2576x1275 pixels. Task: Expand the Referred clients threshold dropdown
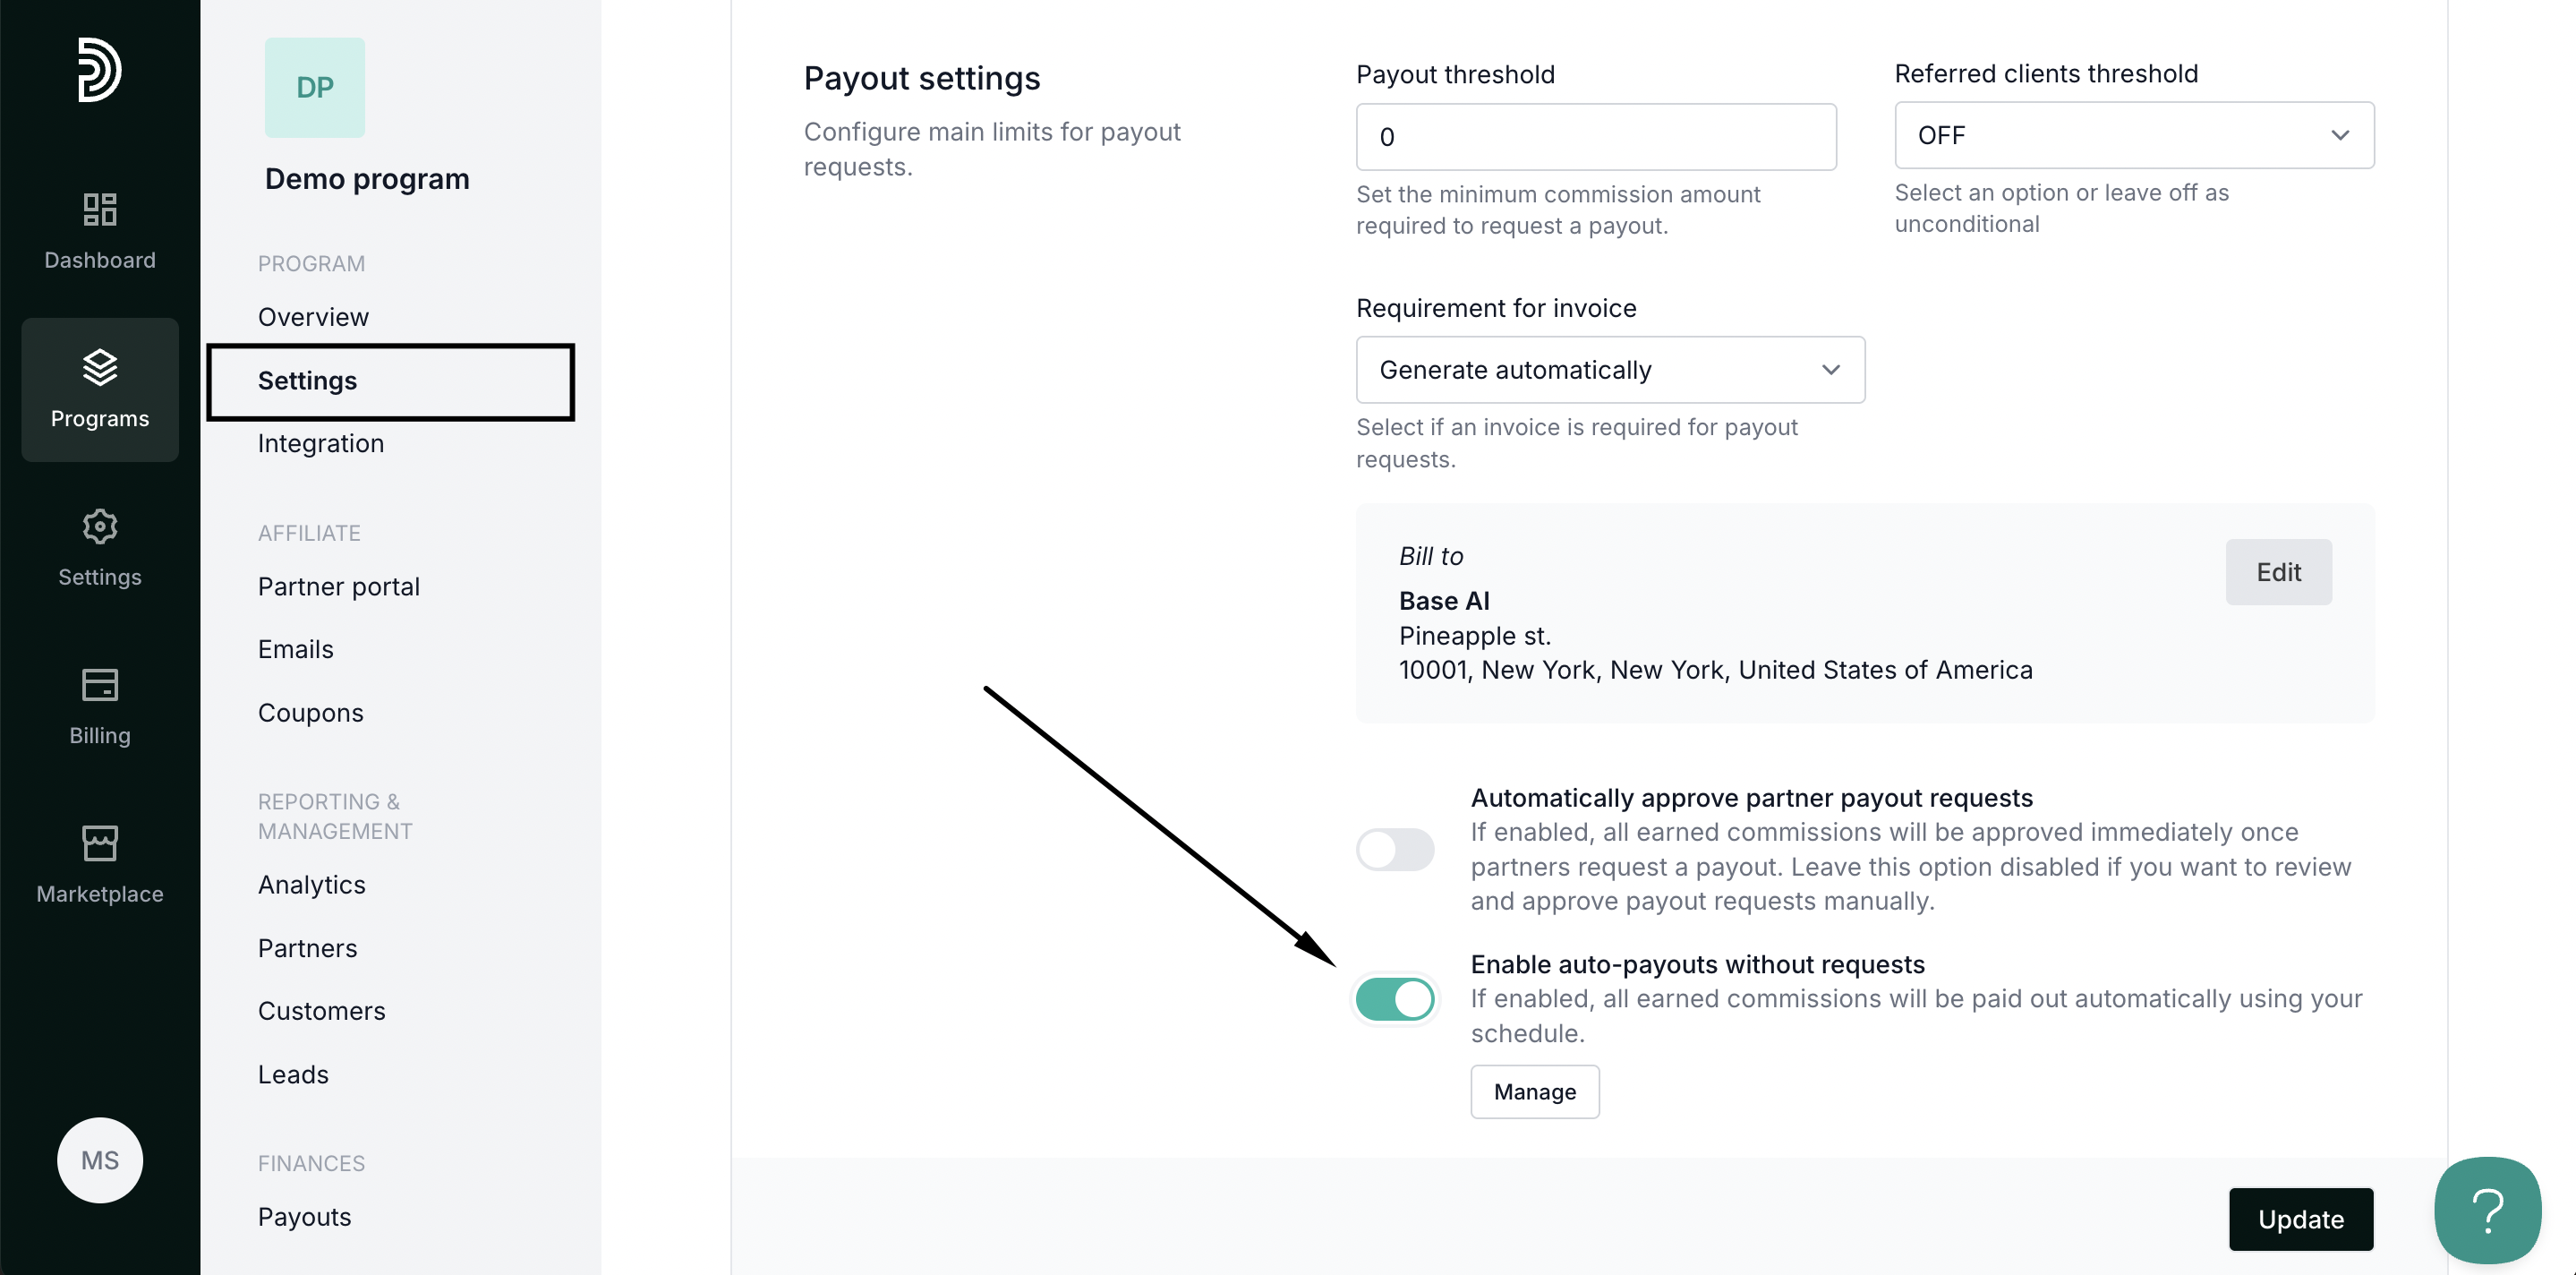2133,135
